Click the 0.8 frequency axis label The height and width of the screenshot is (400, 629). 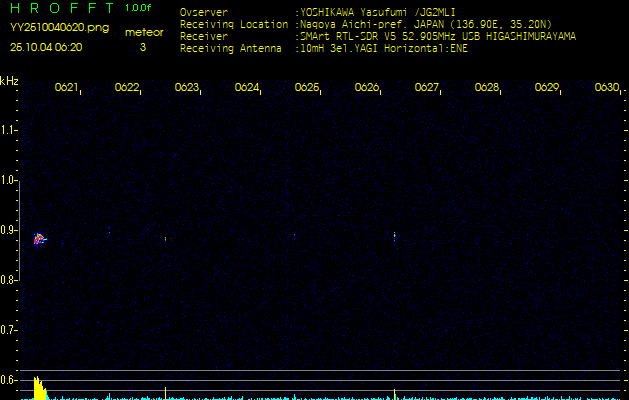(x=7, y=280)
